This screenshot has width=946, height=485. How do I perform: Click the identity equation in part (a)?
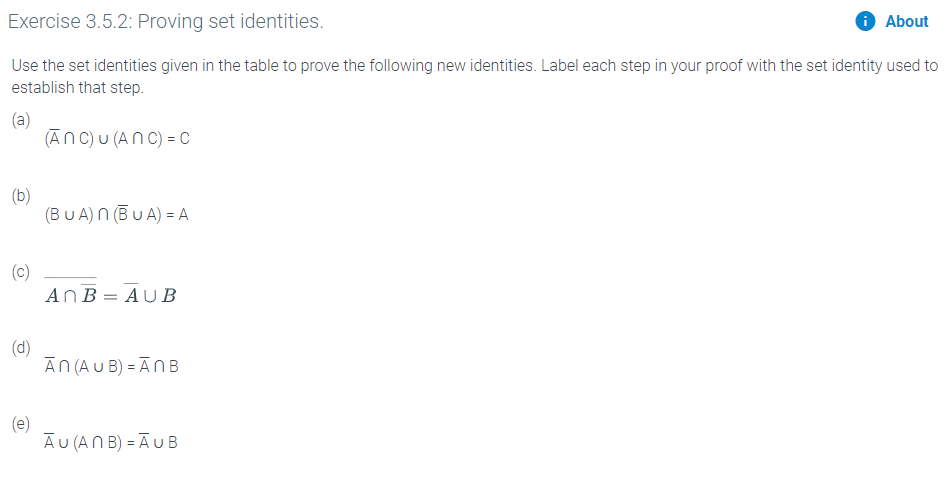click(117, 139)
